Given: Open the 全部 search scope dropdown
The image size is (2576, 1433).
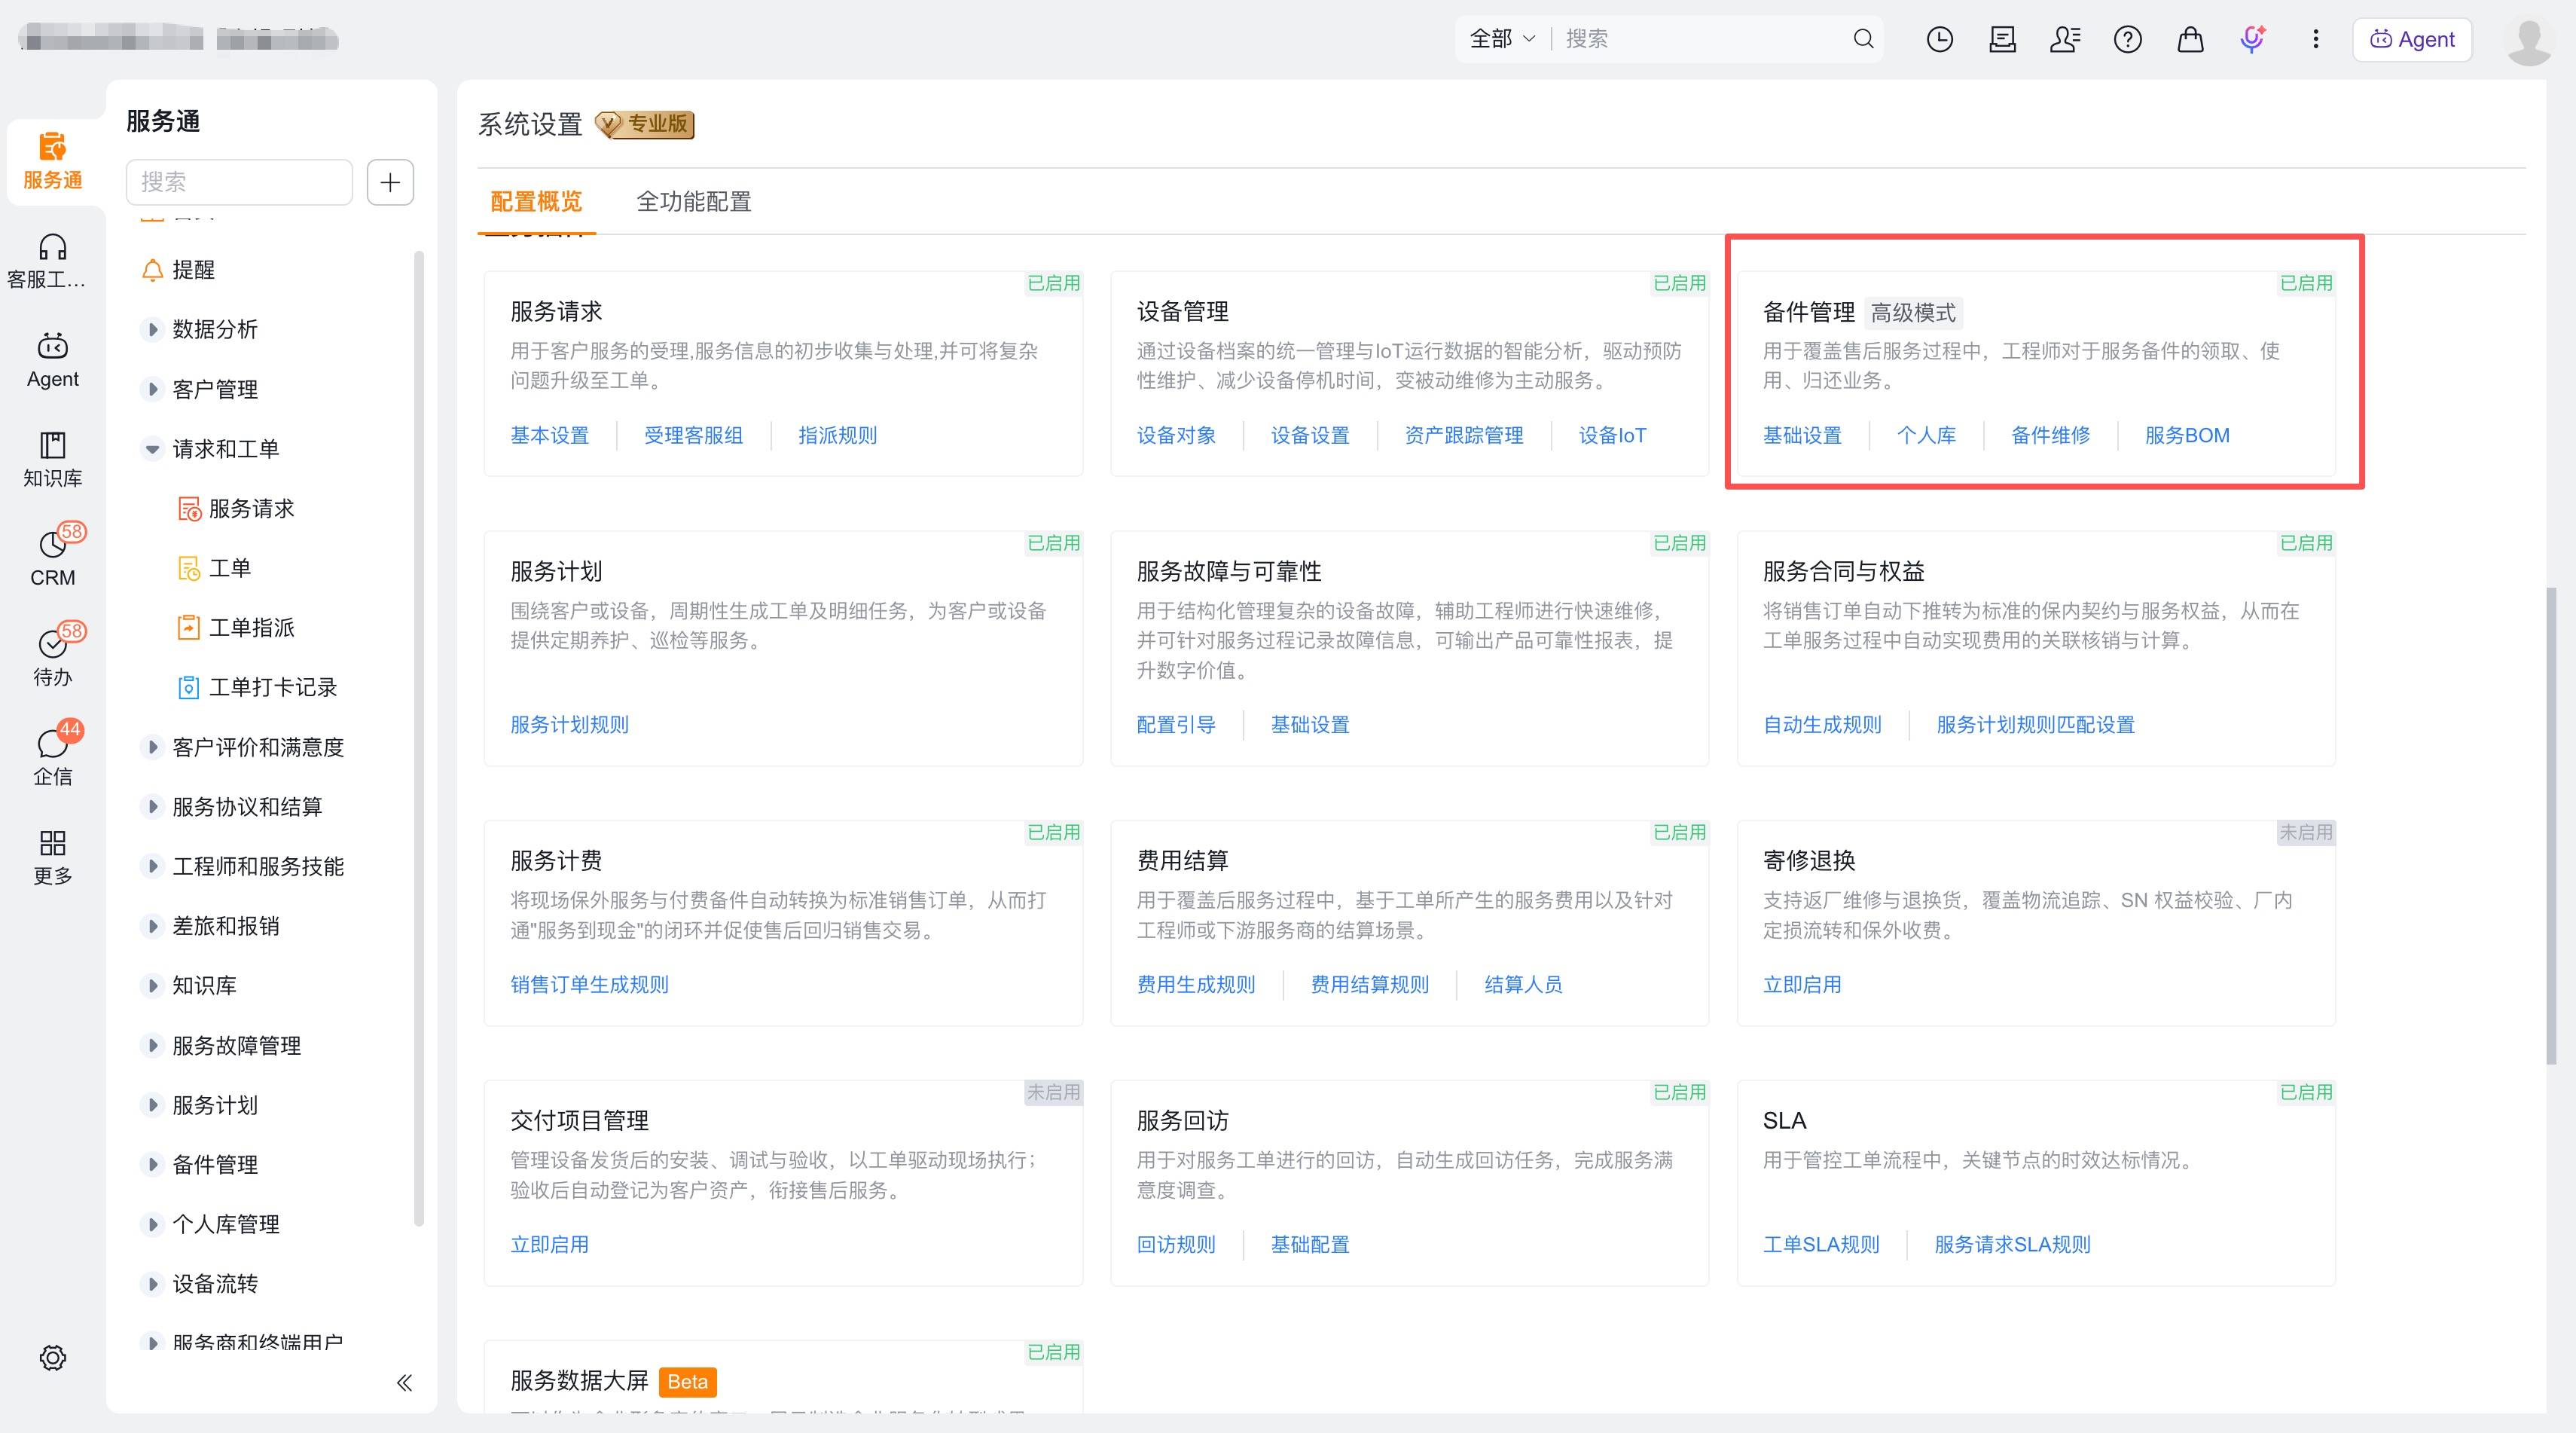Looking at the screenshot, I should point(1501,39).
